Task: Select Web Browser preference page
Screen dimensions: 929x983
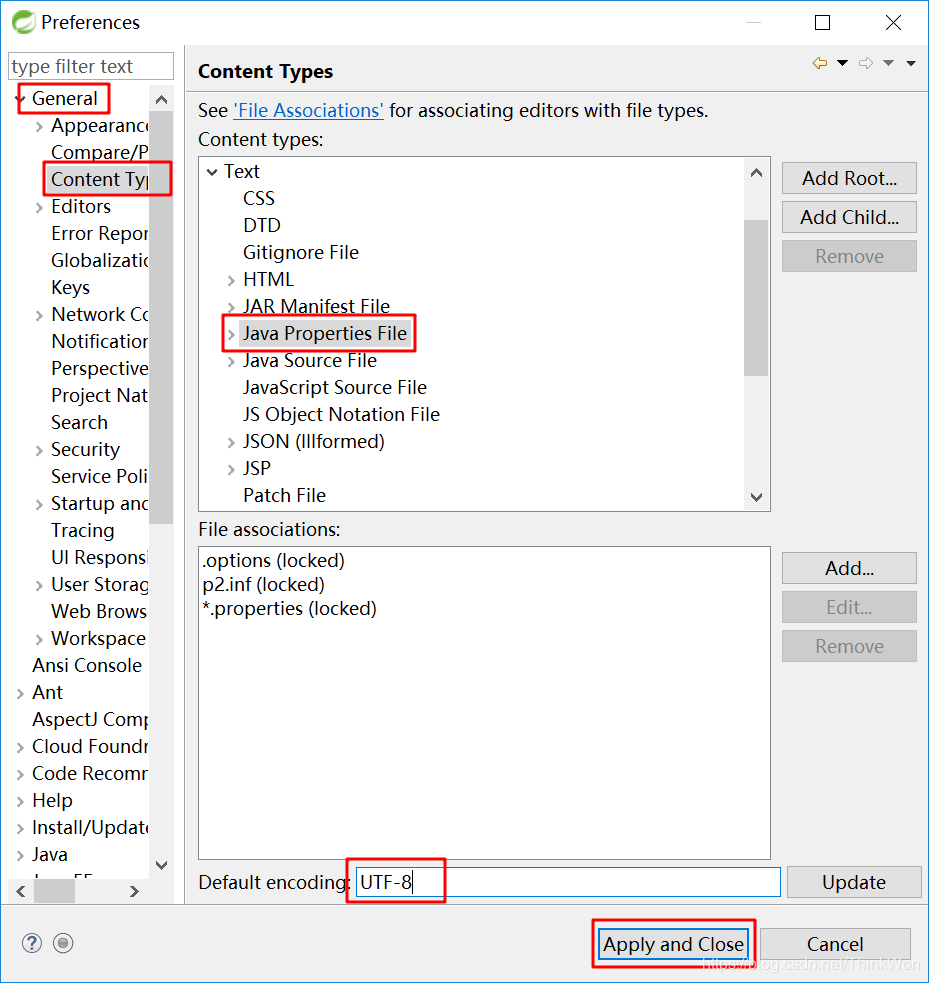Action: (x=100, y=611)
